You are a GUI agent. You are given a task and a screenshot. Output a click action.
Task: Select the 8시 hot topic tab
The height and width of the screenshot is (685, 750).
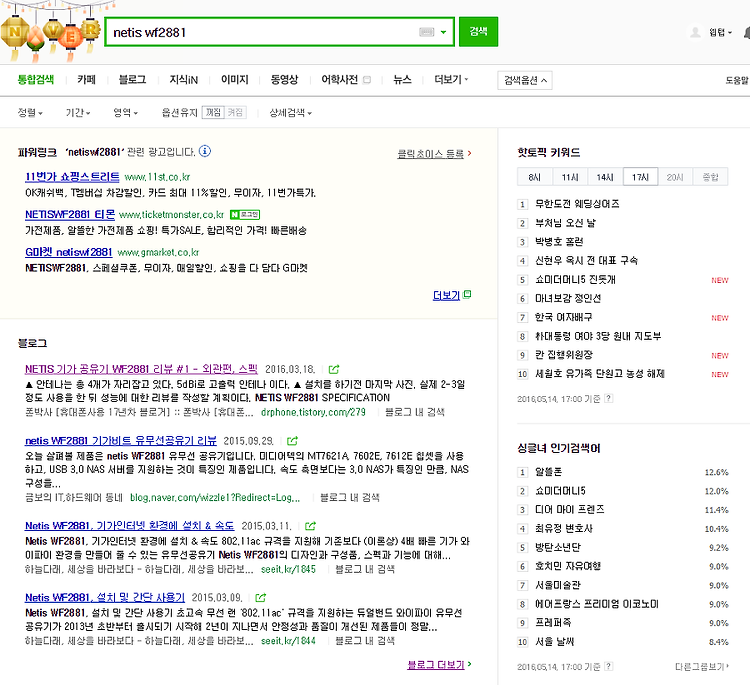point(535,177)
